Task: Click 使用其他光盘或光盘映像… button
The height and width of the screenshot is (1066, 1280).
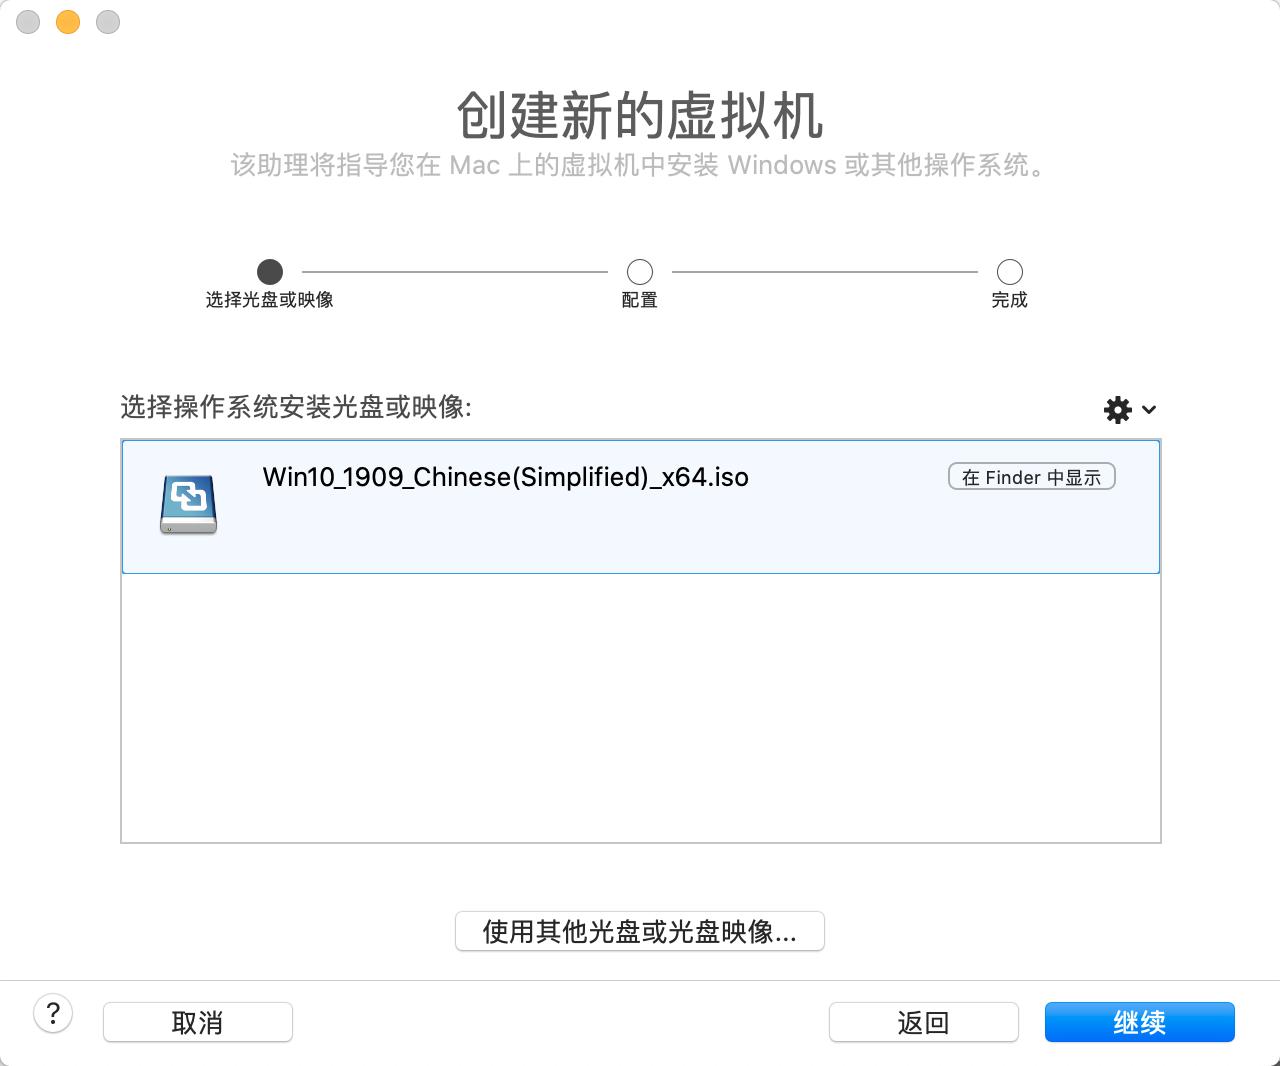Action: pyautogui.click(x=639, y=931)
